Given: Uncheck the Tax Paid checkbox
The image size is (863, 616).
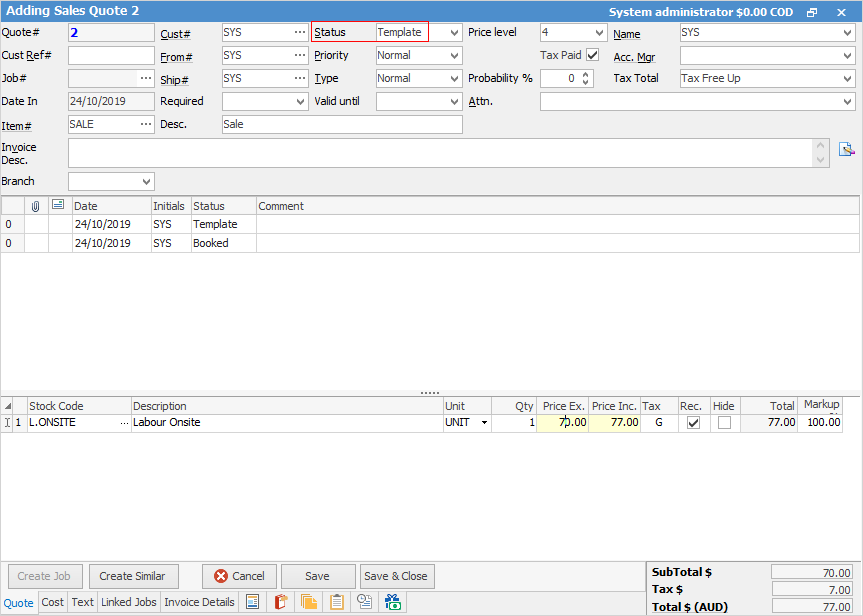Looking at the screenshot, I should (593, 55).
